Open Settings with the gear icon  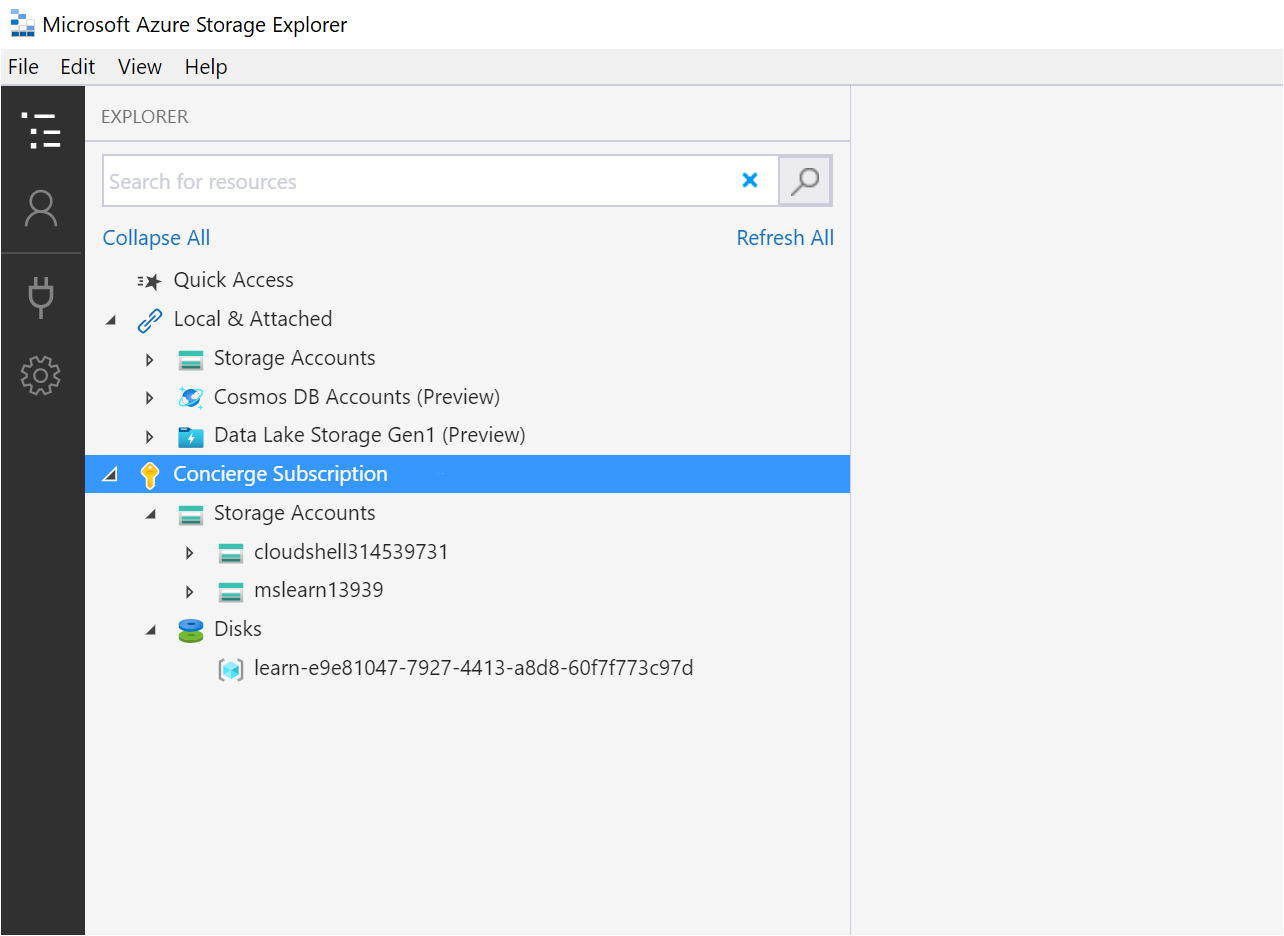42,375
